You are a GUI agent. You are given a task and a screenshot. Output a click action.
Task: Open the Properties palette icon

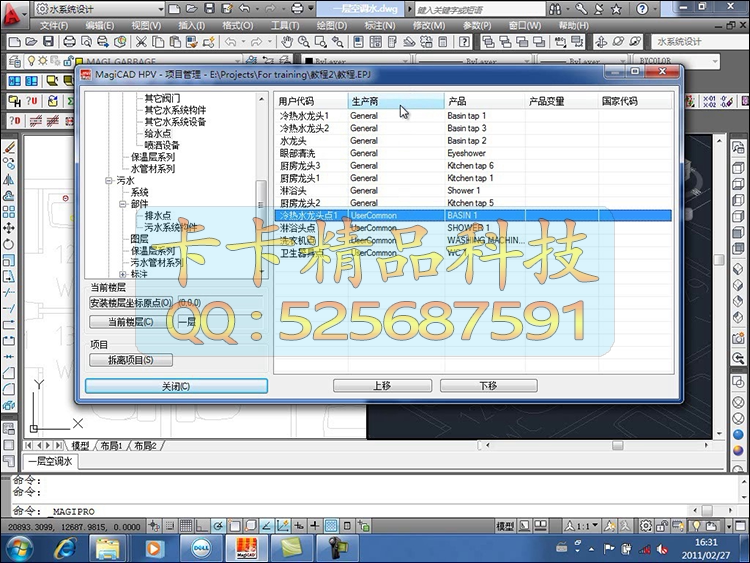click(359, 42)
